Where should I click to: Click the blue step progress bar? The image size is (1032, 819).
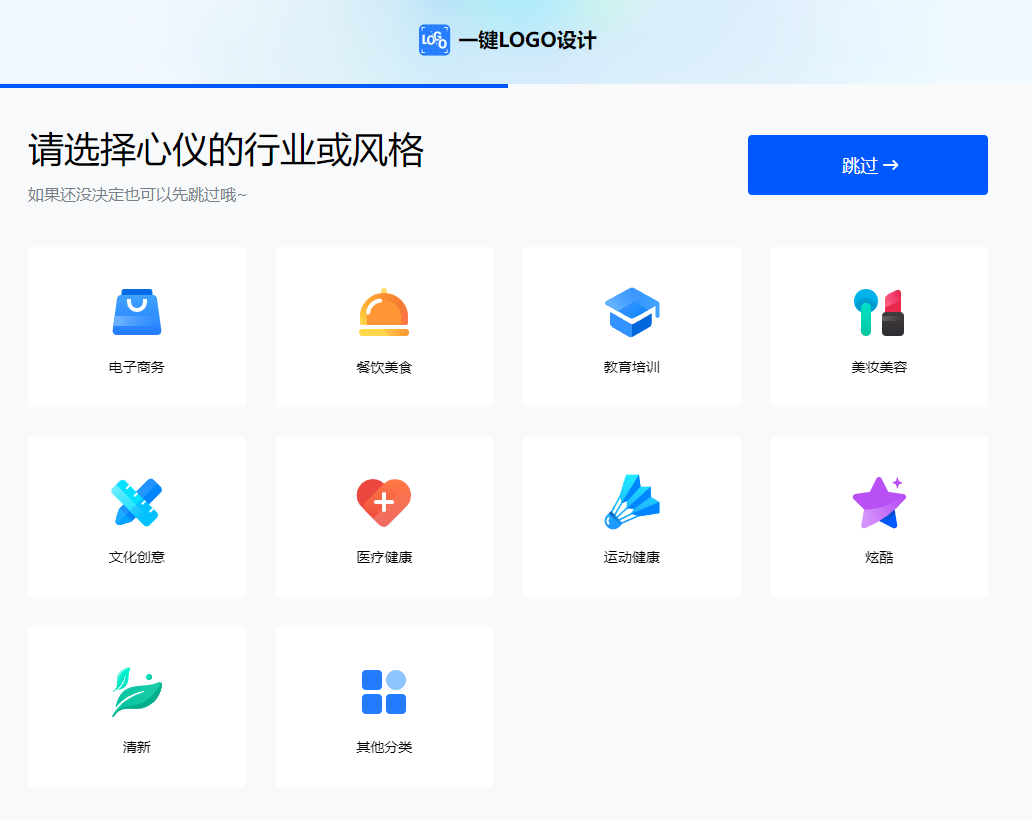[x=254, y=86]
